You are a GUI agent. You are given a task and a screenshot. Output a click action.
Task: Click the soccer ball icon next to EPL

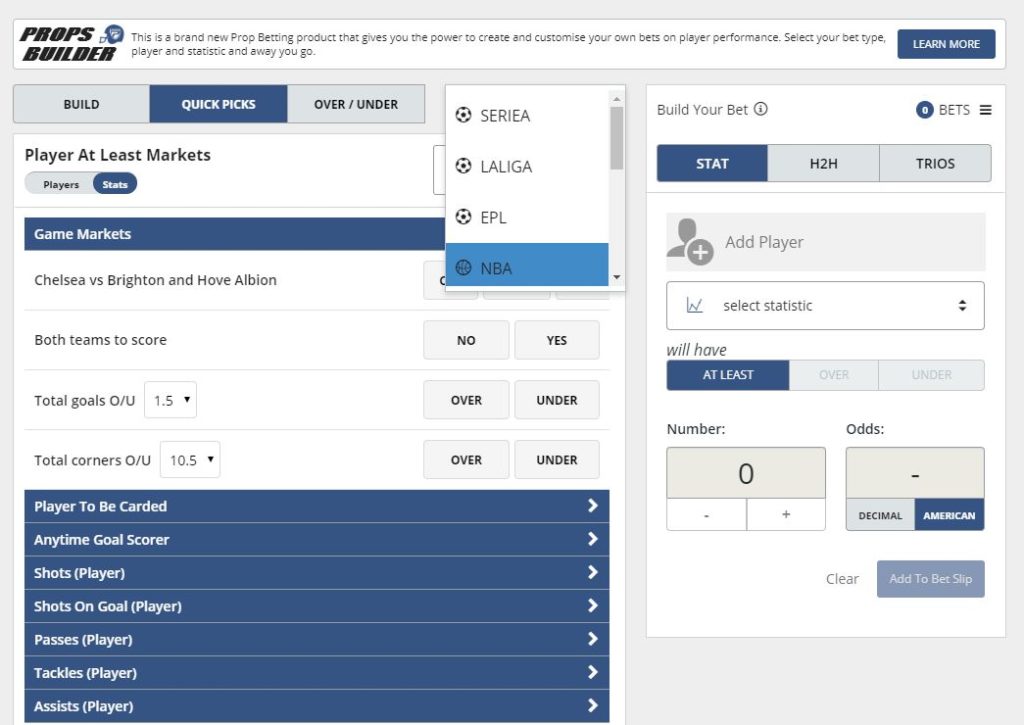pos(463,216)
